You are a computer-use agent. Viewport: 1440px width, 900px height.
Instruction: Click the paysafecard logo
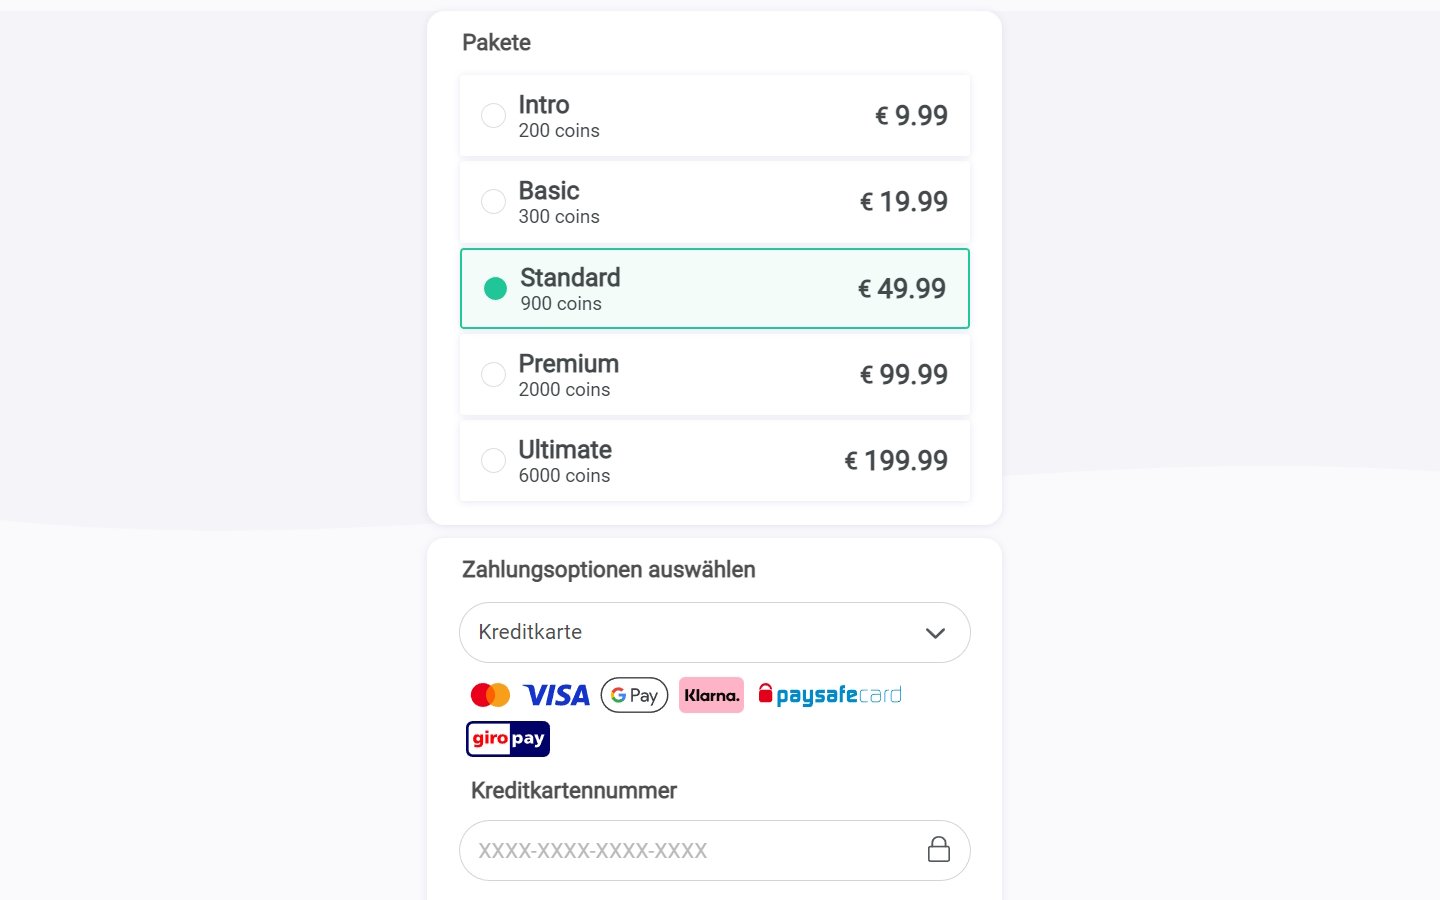click(830, 695)
